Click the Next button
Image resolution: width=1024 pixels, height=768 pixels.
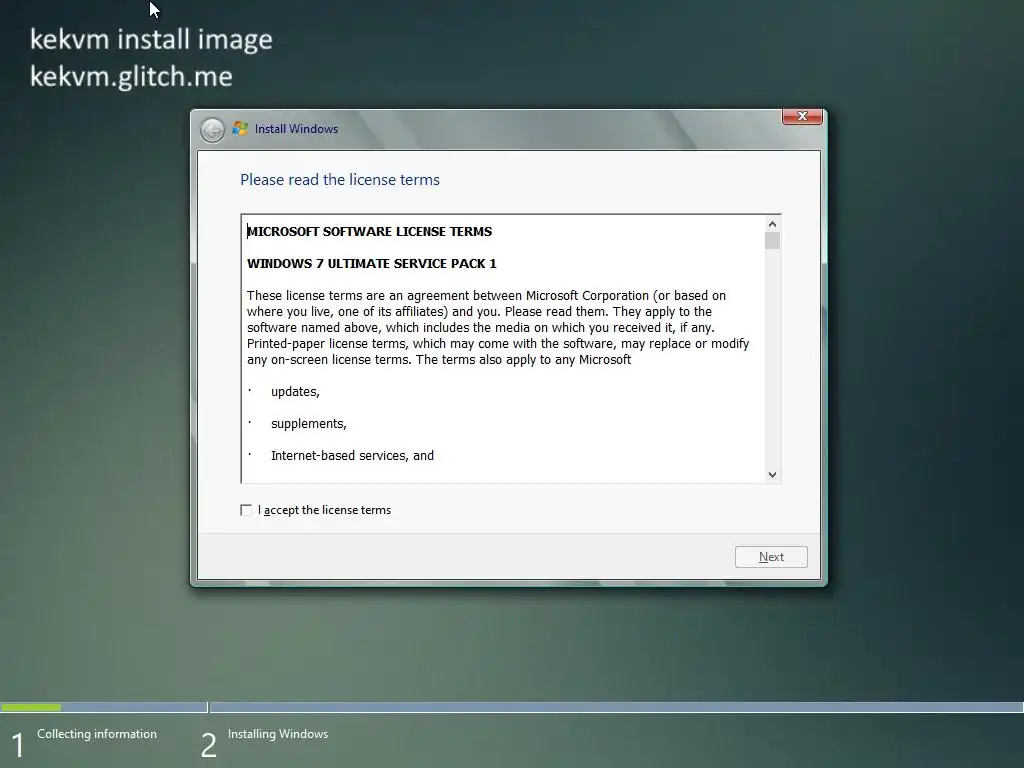pyautogui.click(x=771, y=557)
